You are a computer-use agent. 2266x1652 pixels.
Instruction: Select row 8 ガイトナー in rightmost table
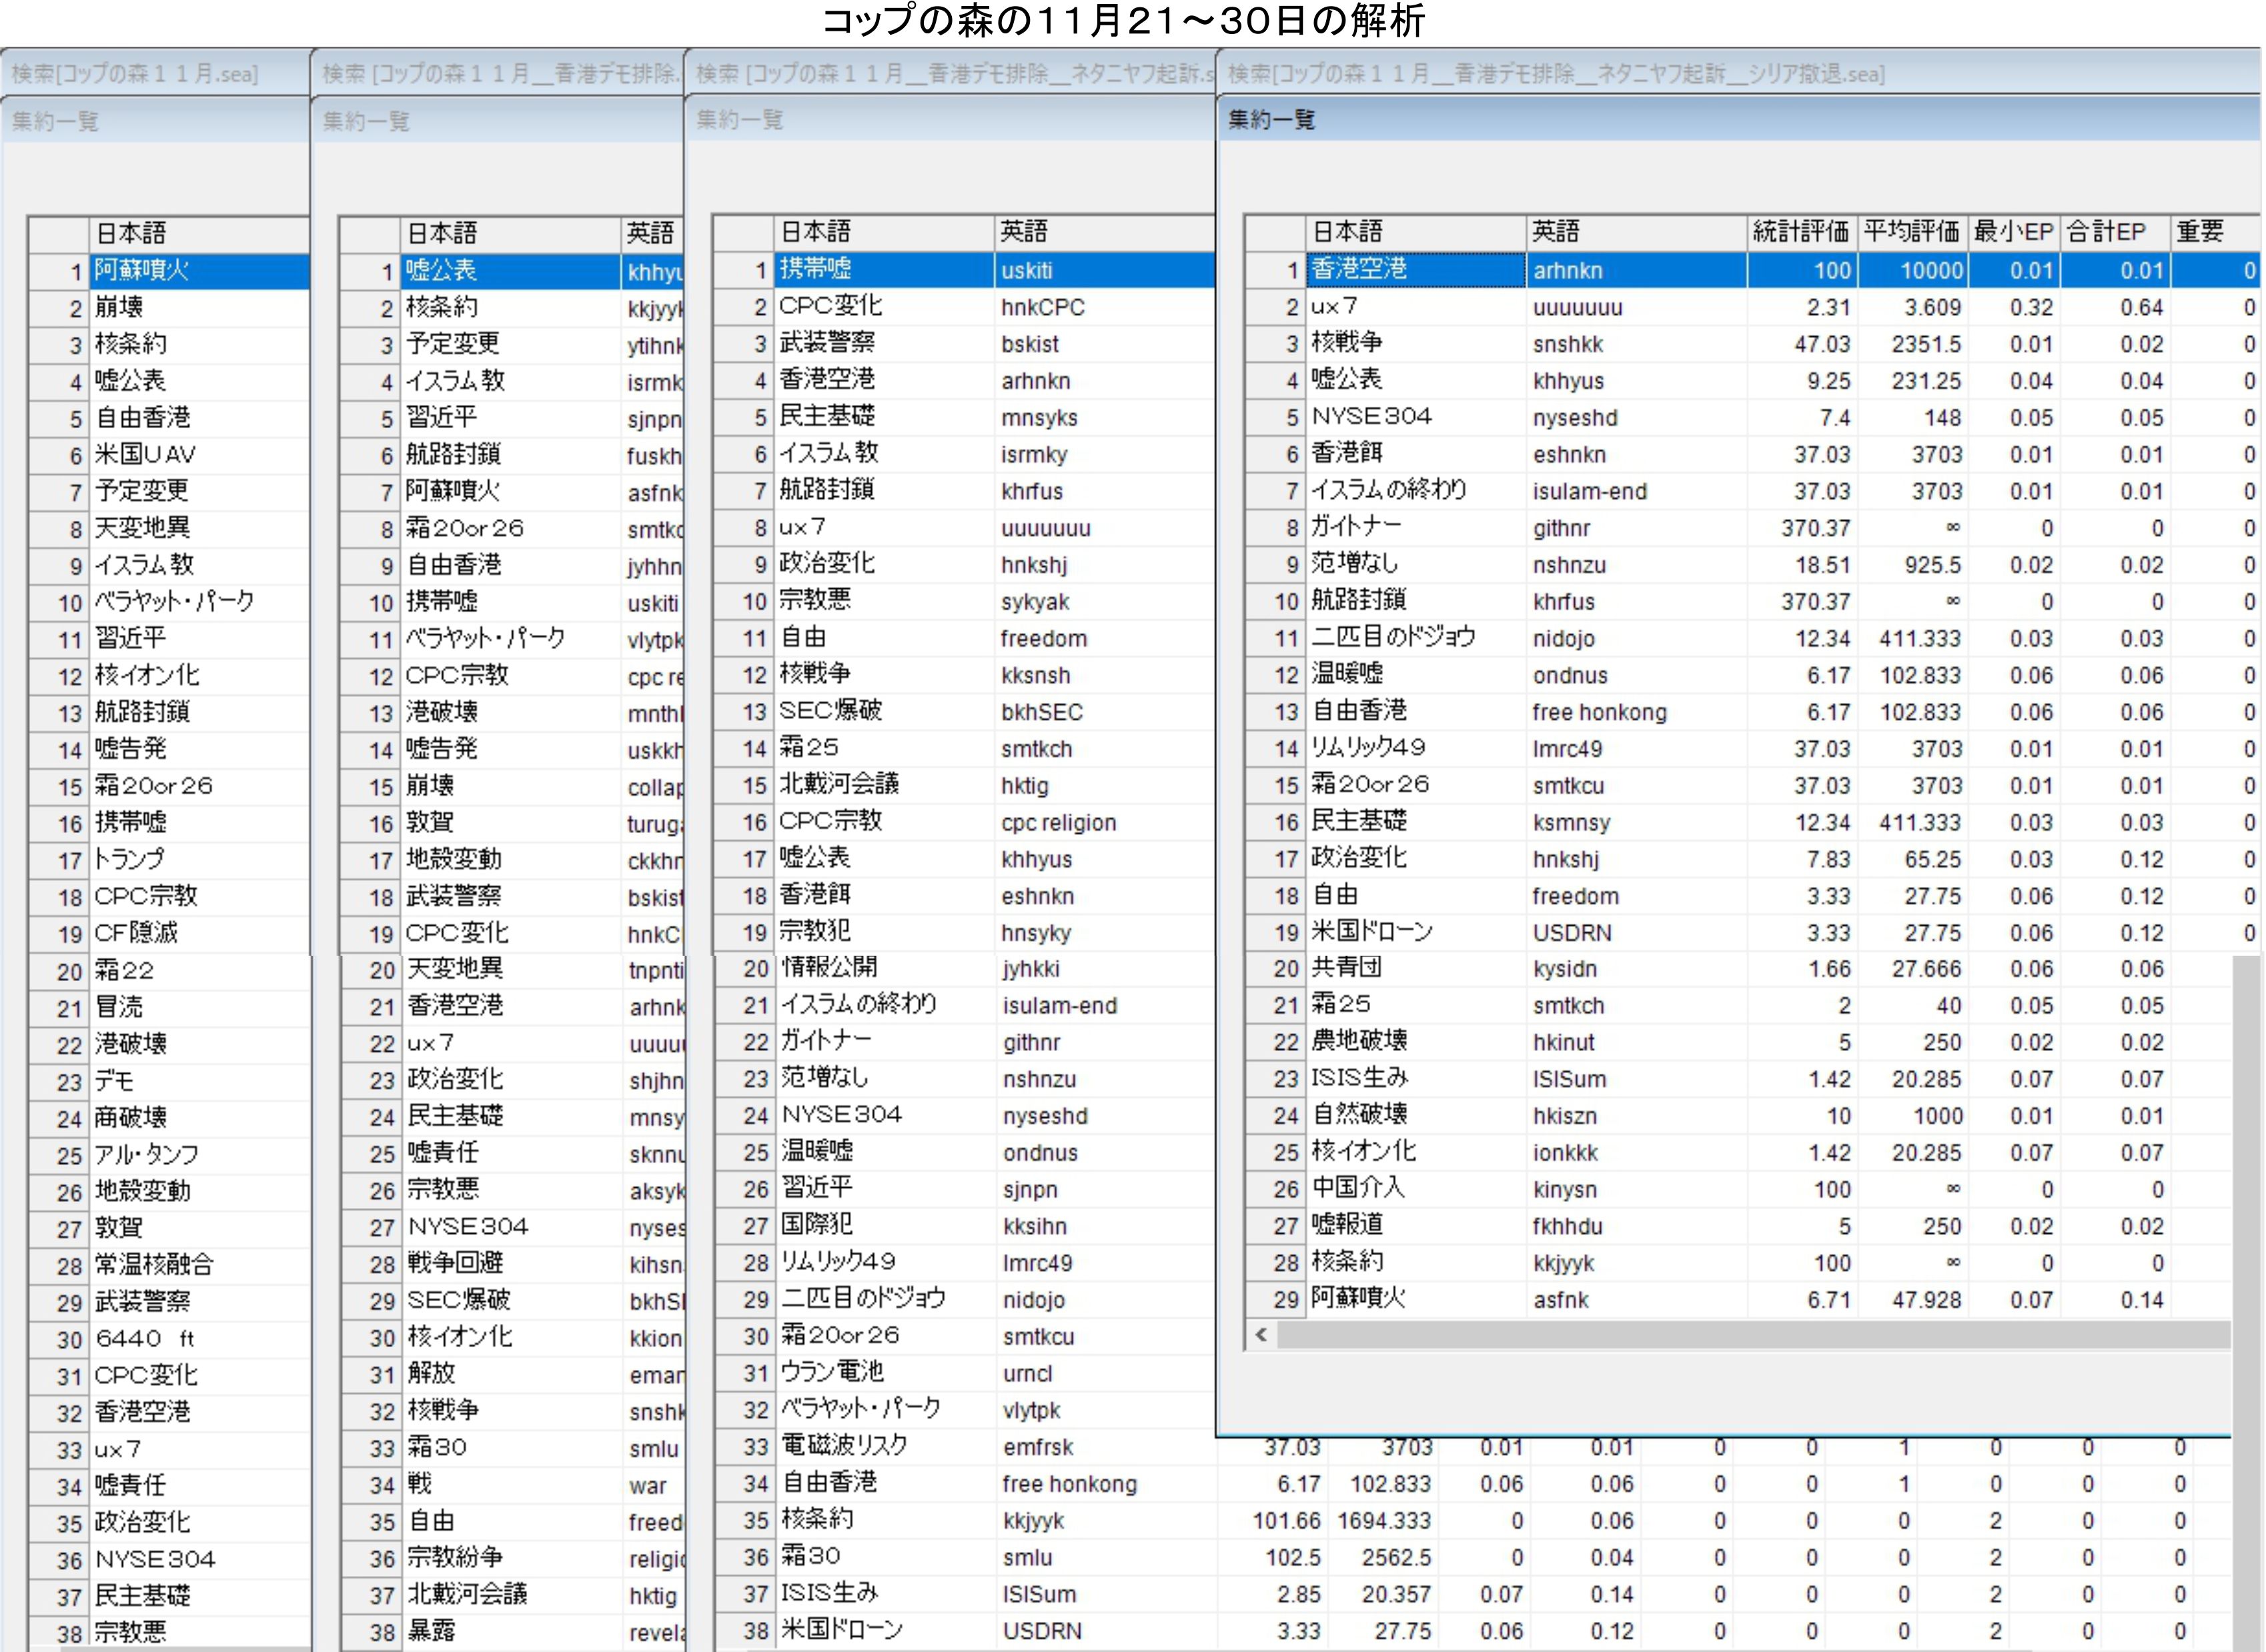1356,527
